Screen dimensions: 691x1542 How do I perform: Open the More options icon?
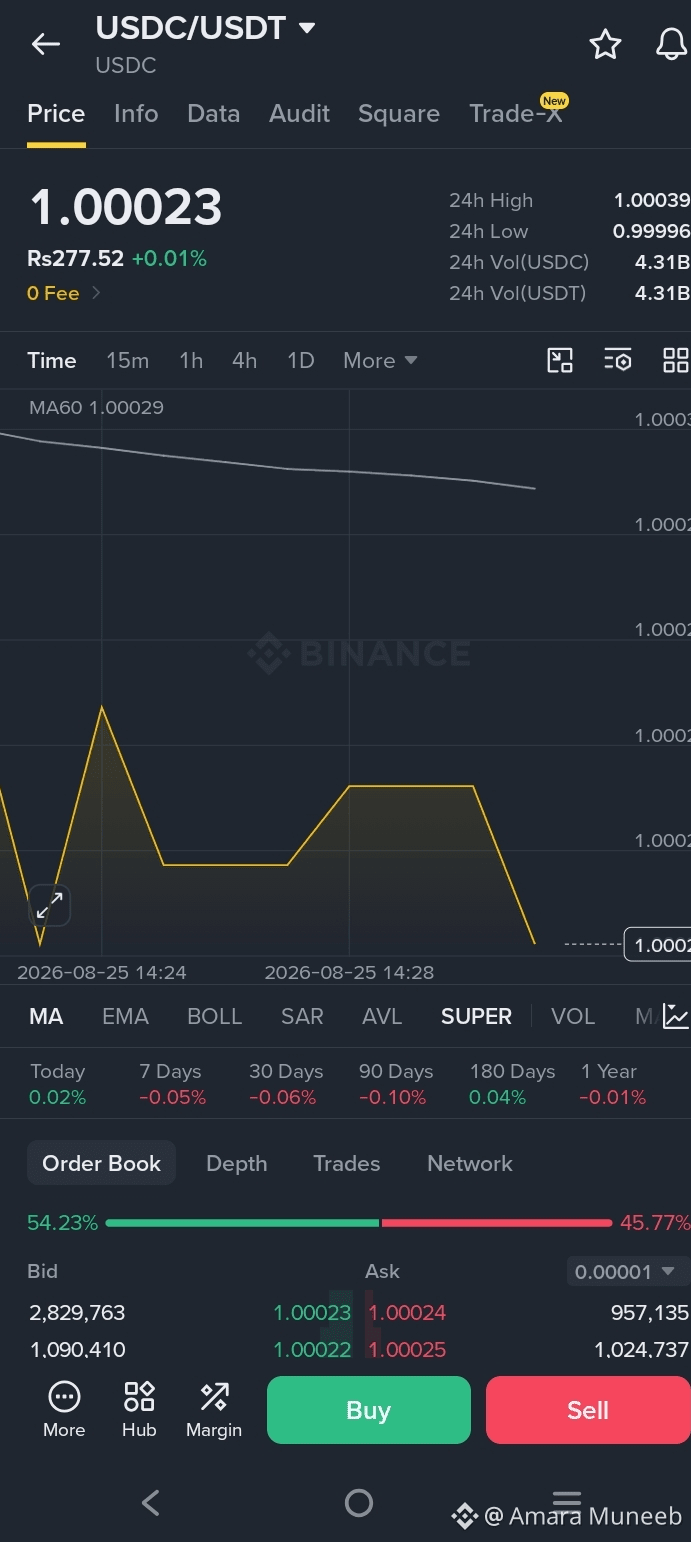click(64, 1409)
